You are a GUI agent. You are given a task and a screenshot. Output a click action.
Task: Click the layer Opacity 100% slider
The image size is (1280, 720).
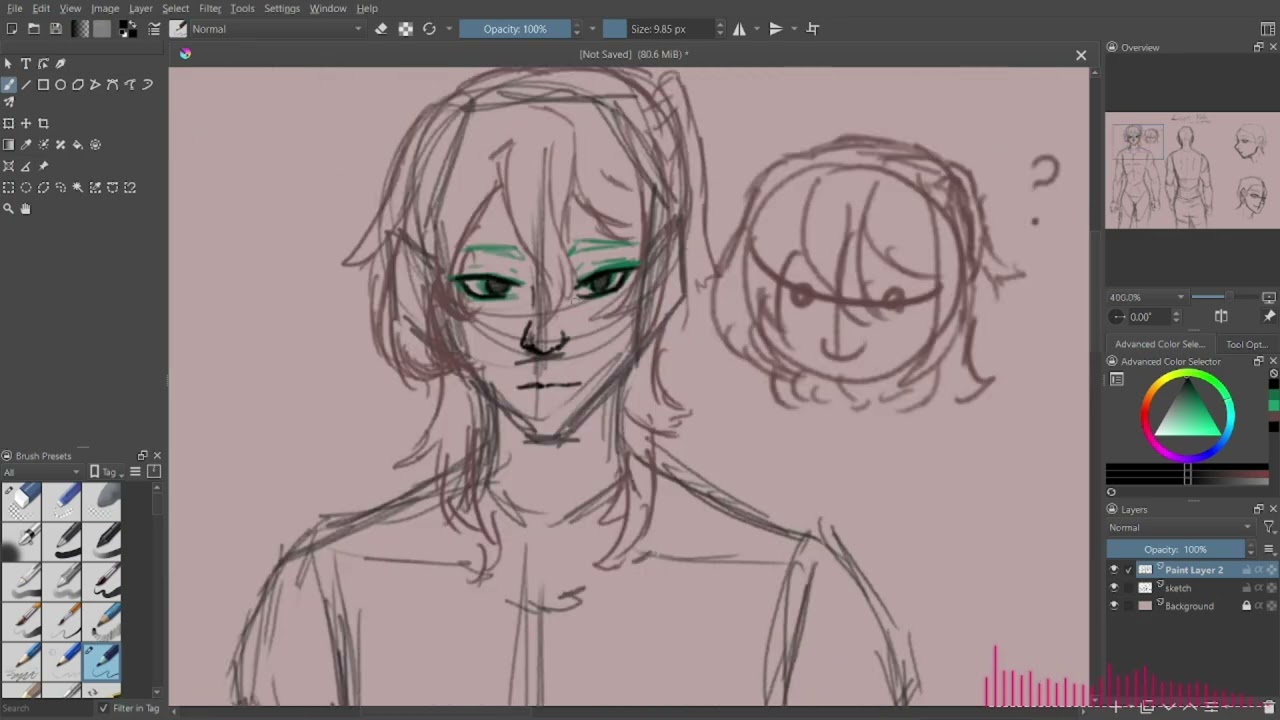click(x=1175, y=549)
